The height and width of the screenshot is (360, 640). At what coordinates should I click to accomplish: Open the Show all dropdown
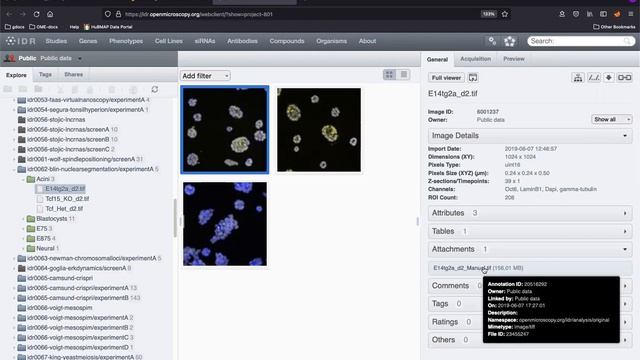click(x=612, y=119)
